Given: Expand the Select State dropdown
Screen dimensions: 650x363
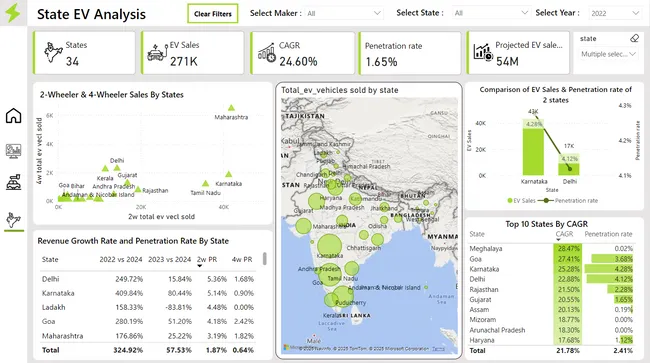Looking at the screenshot, I should [x=491, y=13].
